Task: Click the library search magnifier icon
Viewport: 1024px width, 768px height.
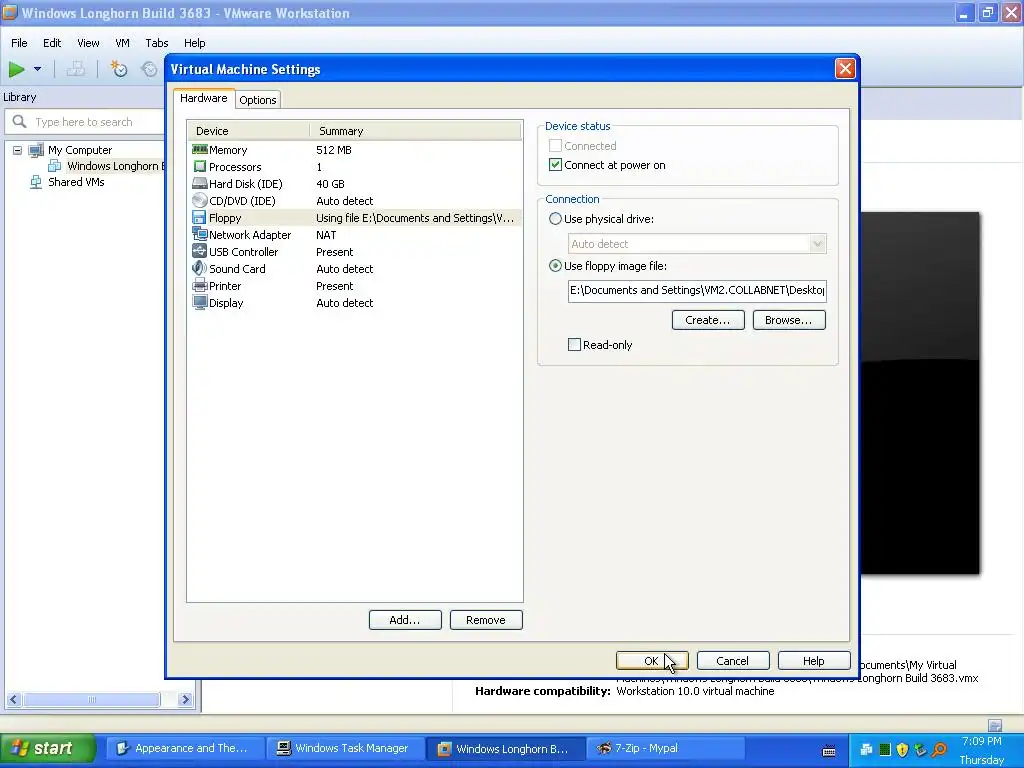Action: [20, 122]
